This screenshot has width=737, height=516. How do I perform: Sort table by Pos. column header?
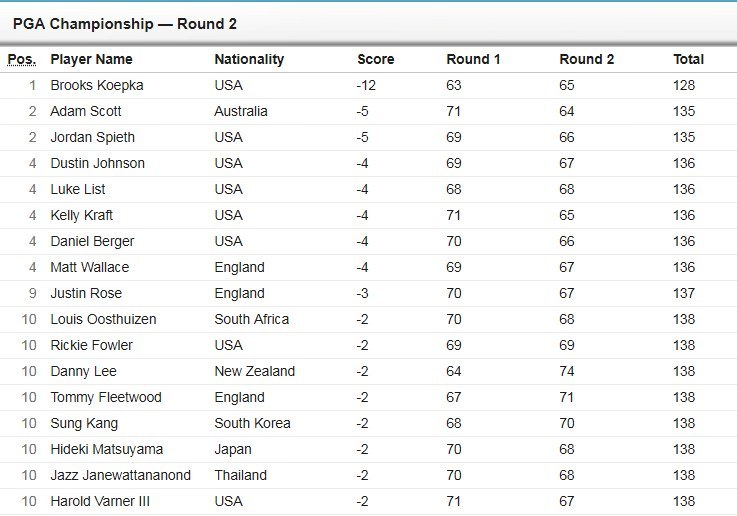pos(21,59)
